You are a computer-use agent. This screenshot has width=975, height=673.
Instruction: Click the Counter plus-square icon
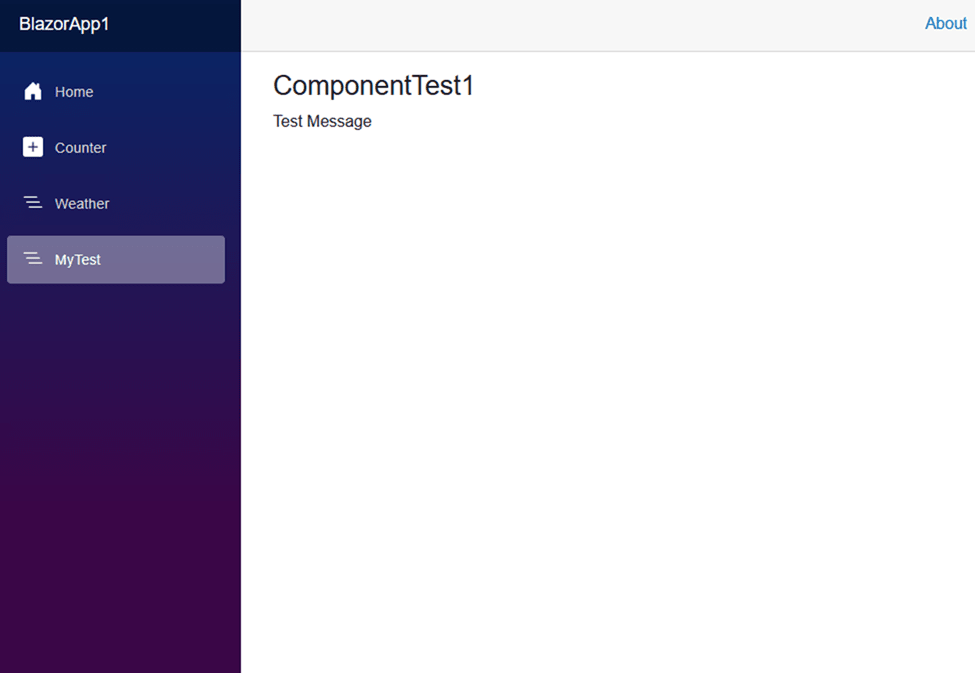click(x=33, y=147)
